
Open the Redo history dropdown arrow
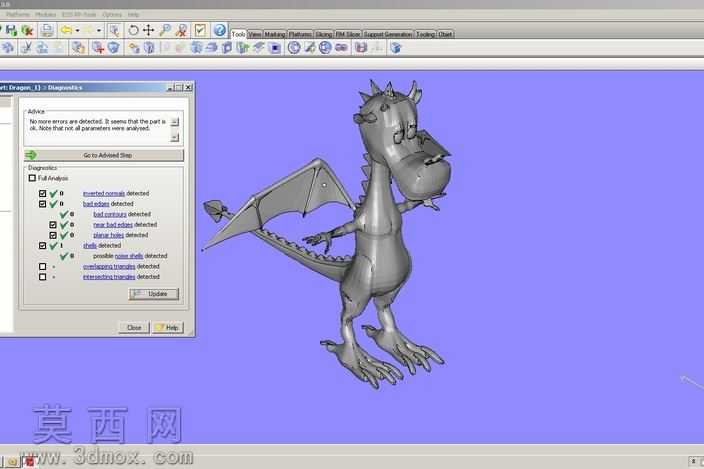click(99, 31)
